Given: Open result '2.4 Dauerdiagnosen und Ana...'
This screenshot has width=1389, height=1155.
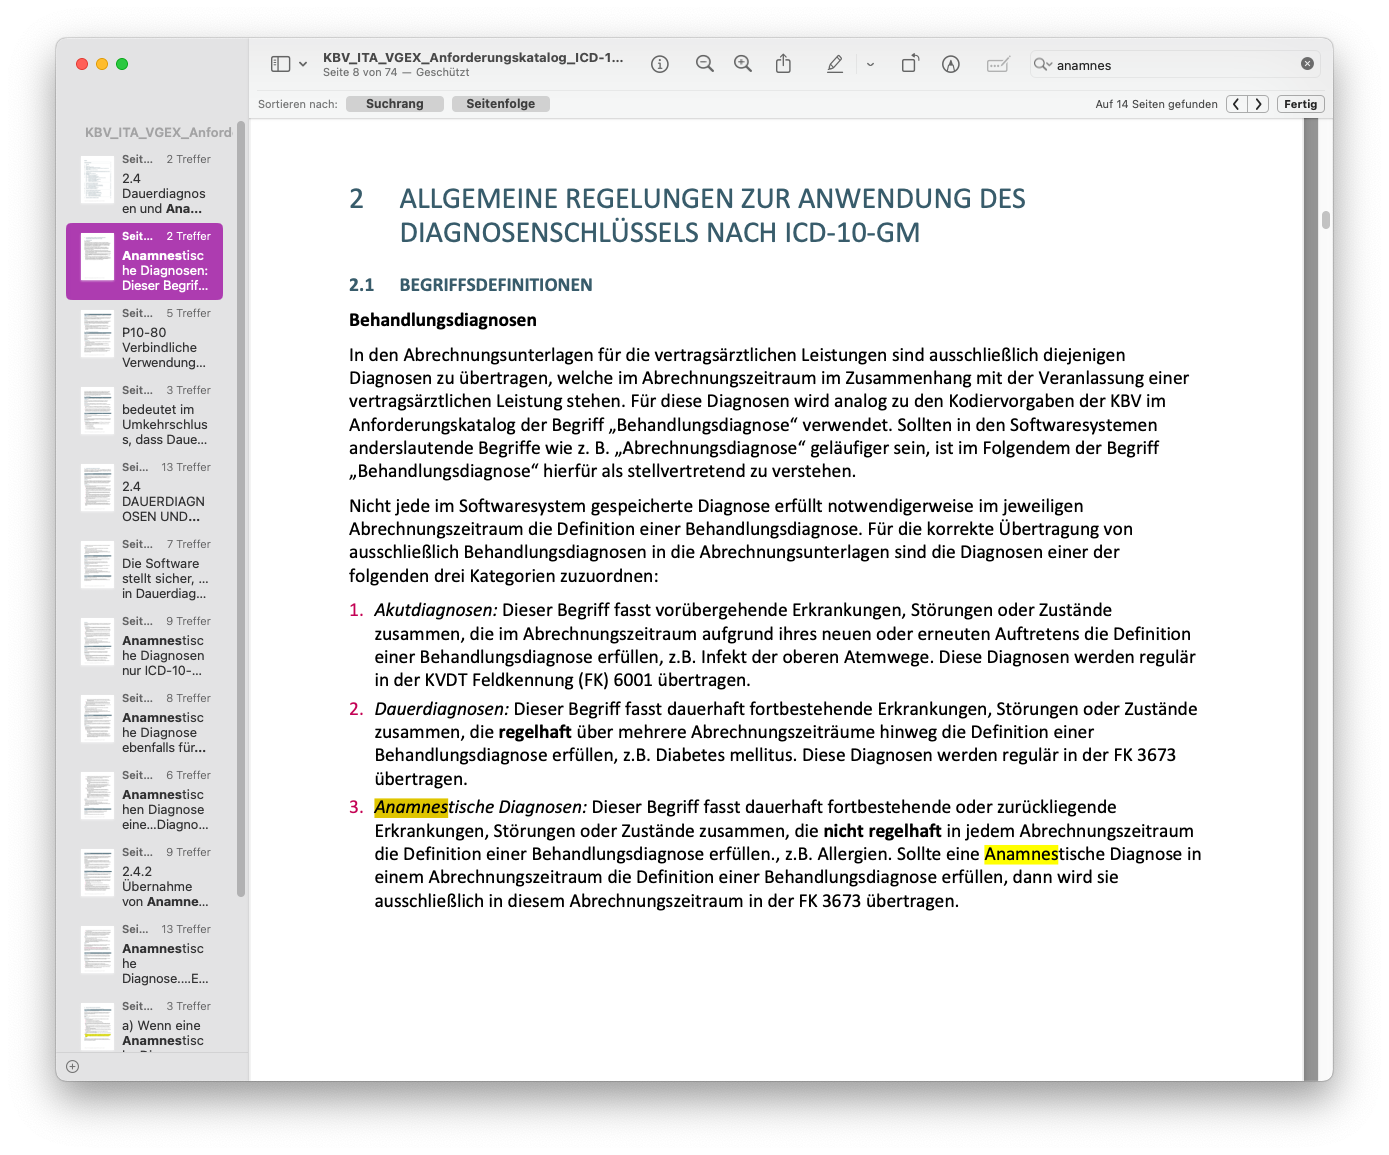Looking at the screenshot, I should coord(144,184).
